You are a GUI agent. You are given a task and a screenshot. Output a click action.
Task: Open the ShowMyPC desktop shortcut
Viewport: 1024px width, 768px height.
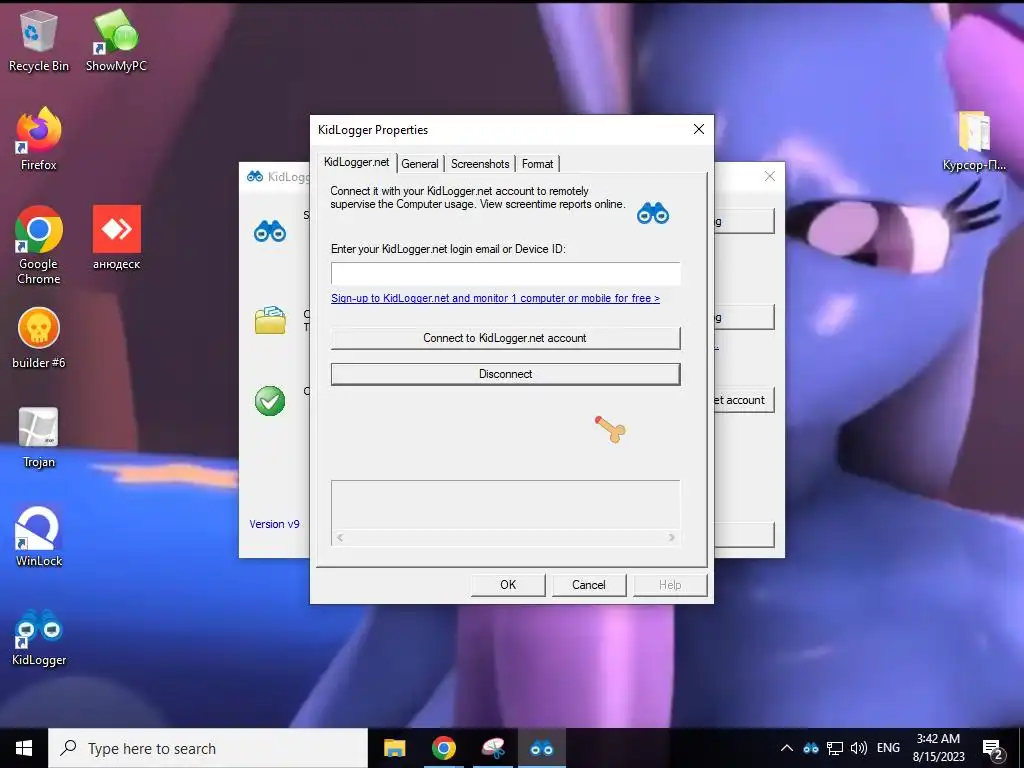coord(116,40)
